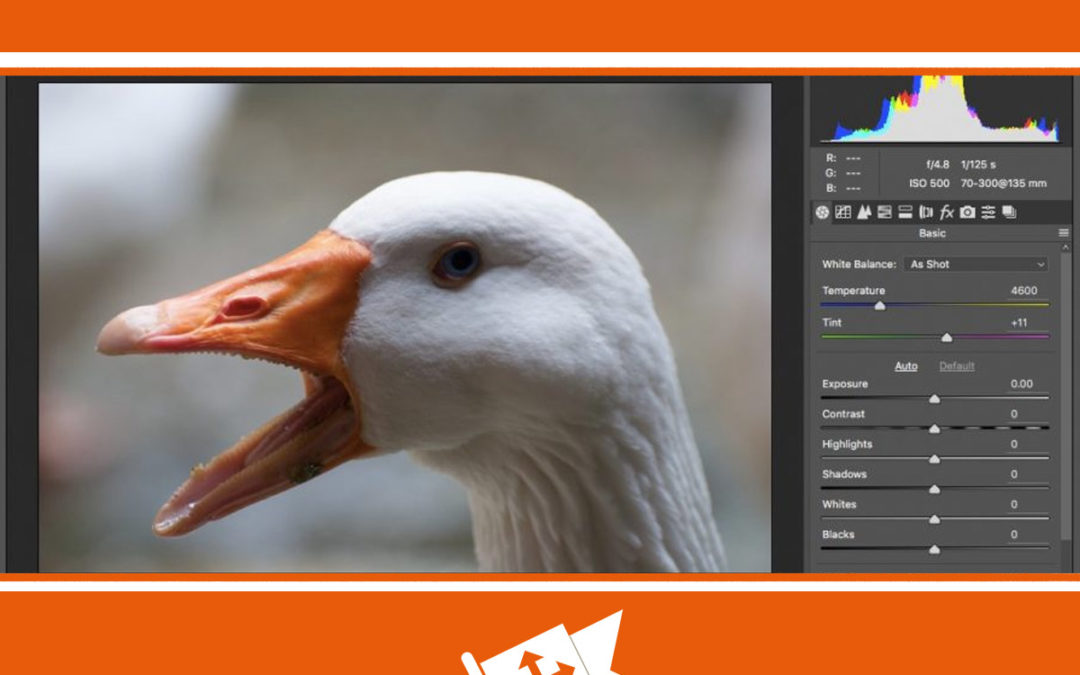Open the Snapshots panel icon
Image resolution: width=1080 pixels, height=675 pixels.
click(x=1010, y=213)
